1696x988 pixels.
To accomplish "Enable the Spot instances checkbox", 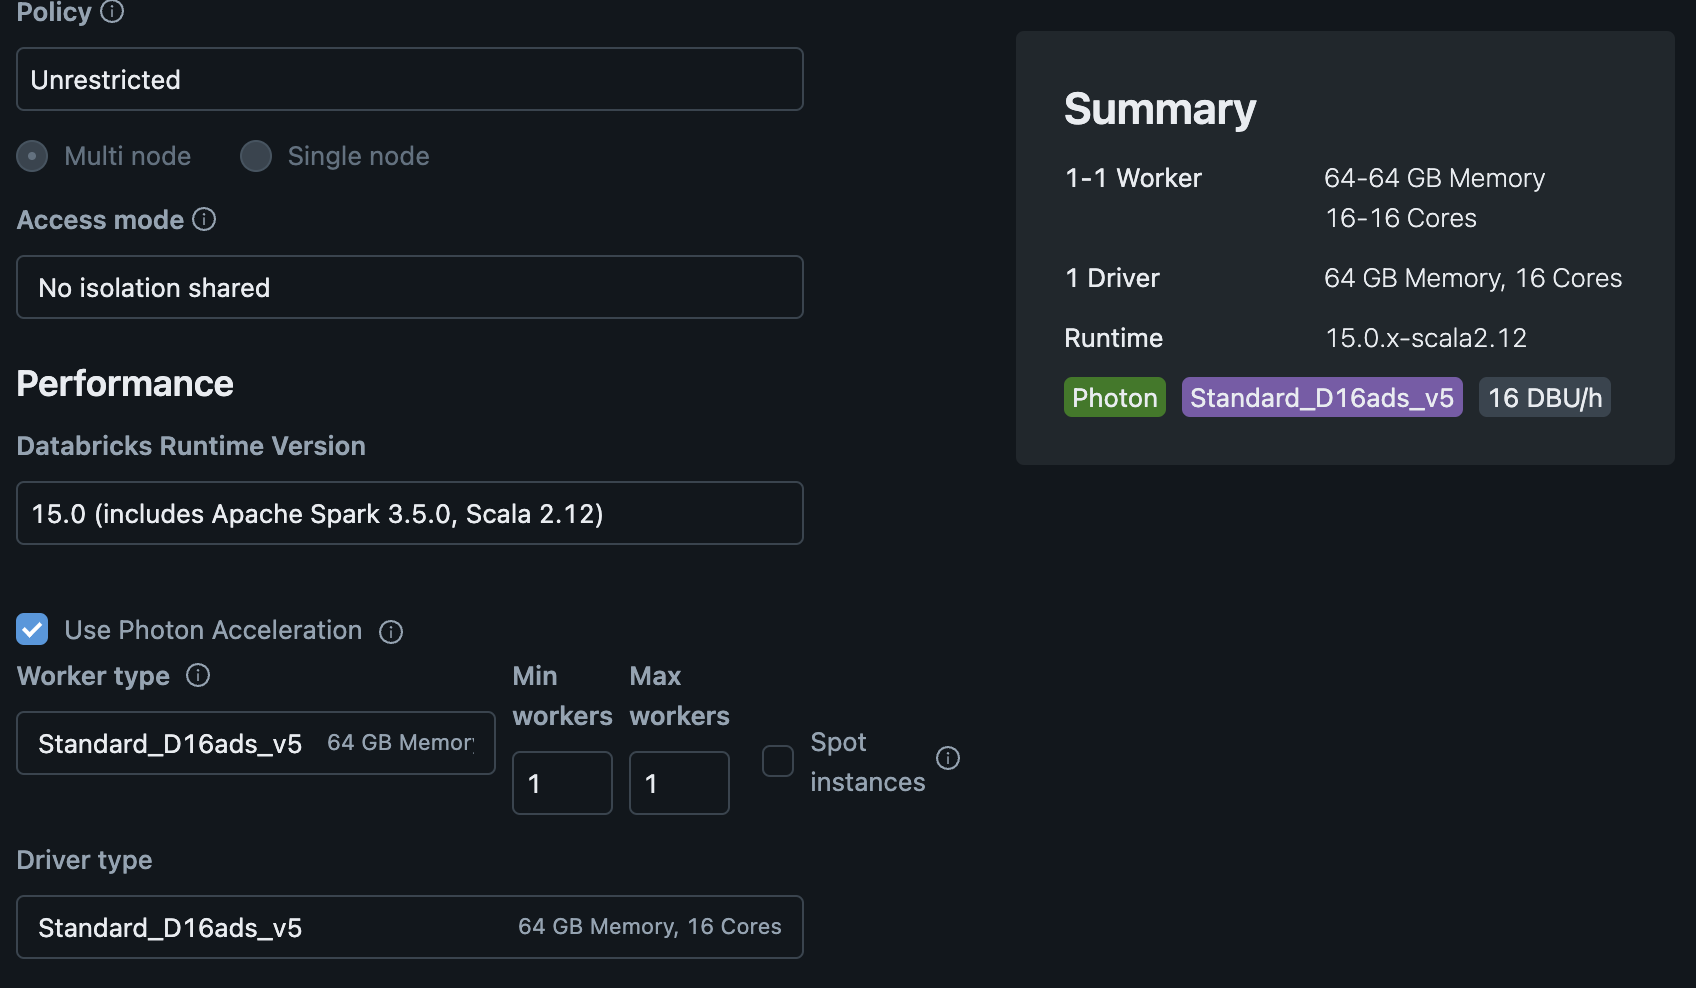I will tap(778, 761).
